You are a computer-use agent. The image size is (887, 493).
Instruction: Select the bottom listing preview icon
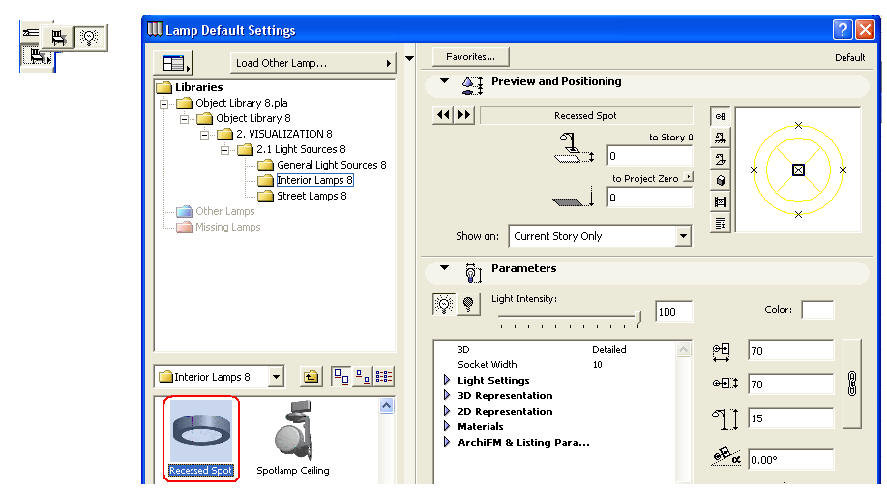point(718,224)
